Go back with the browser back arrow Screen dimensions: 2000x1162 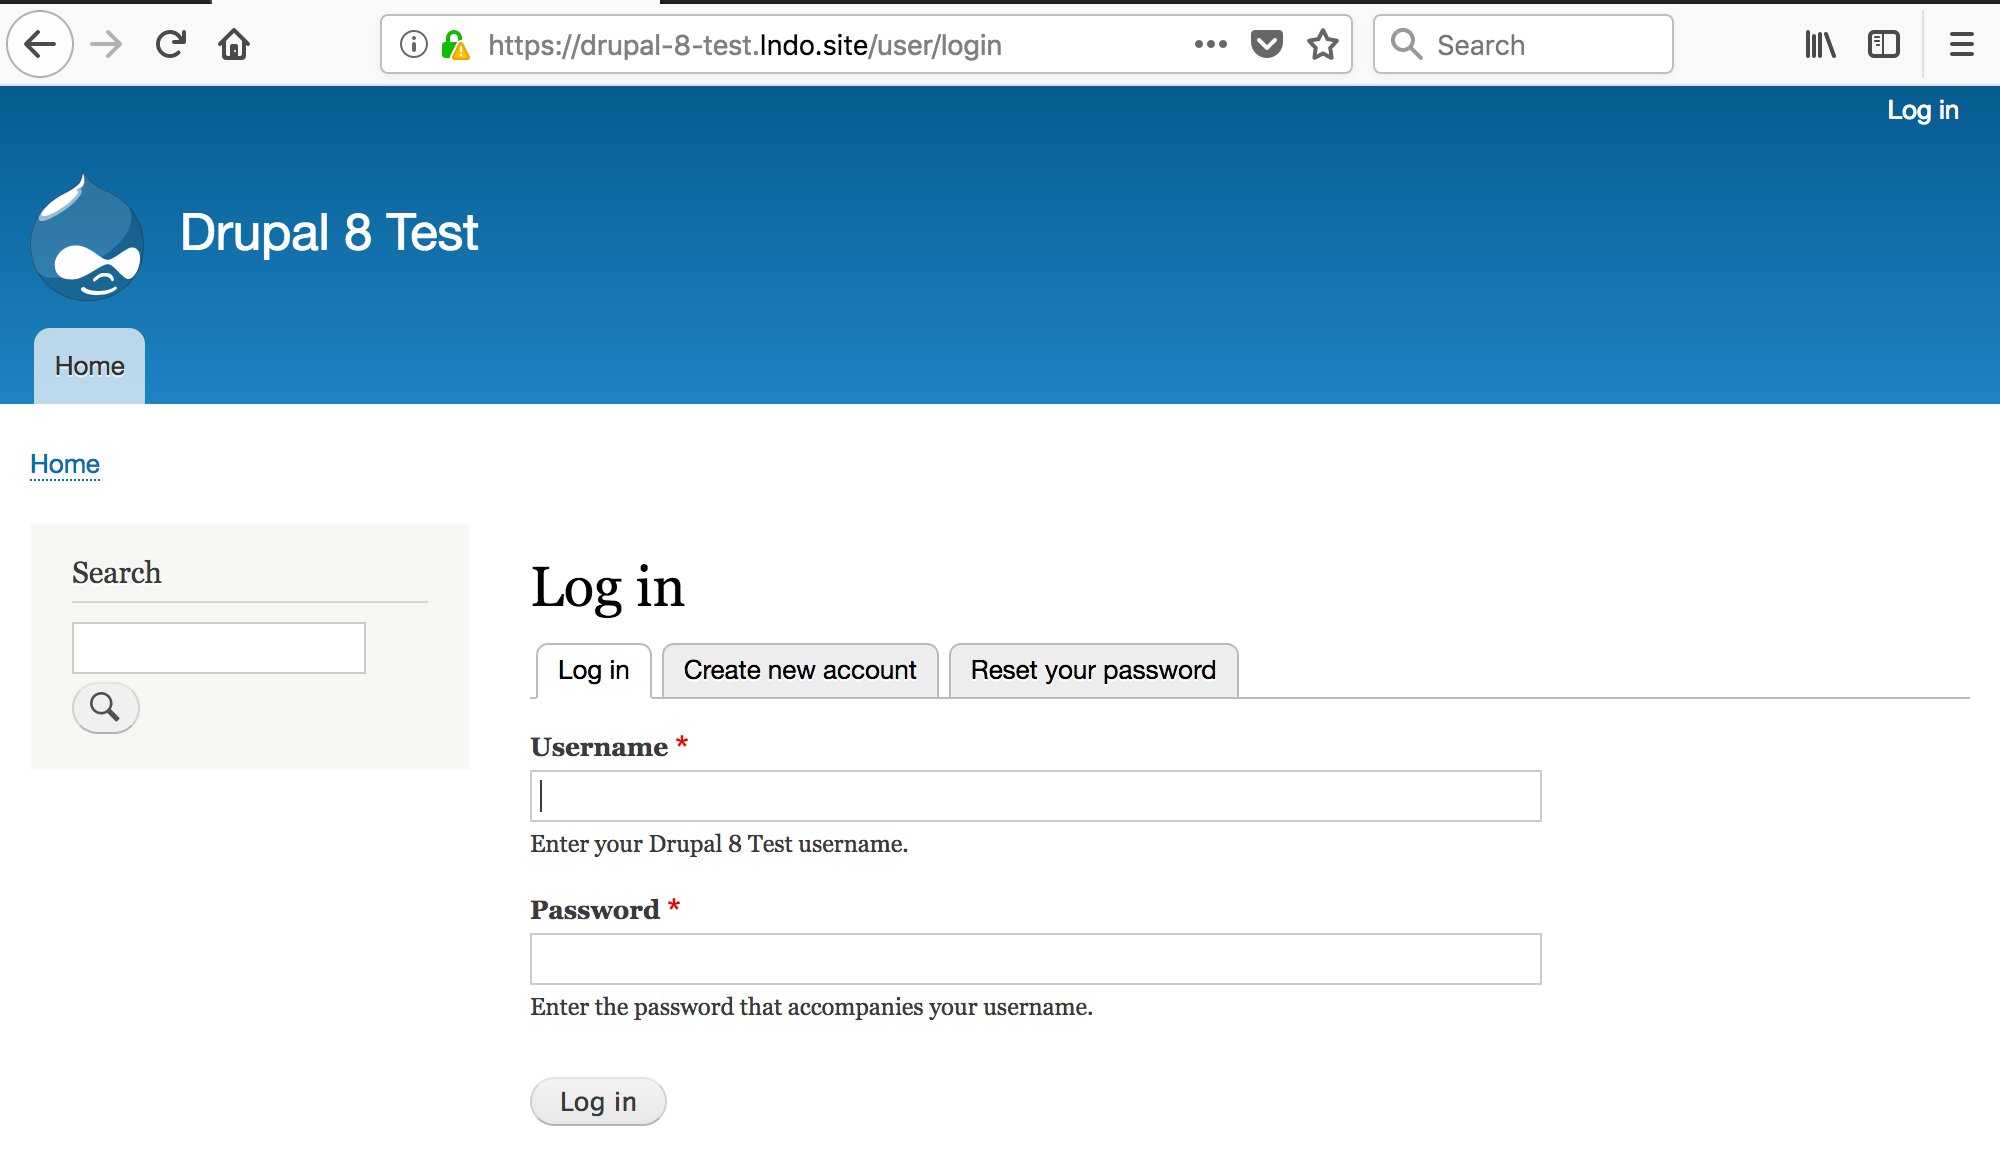pos(40,44)
